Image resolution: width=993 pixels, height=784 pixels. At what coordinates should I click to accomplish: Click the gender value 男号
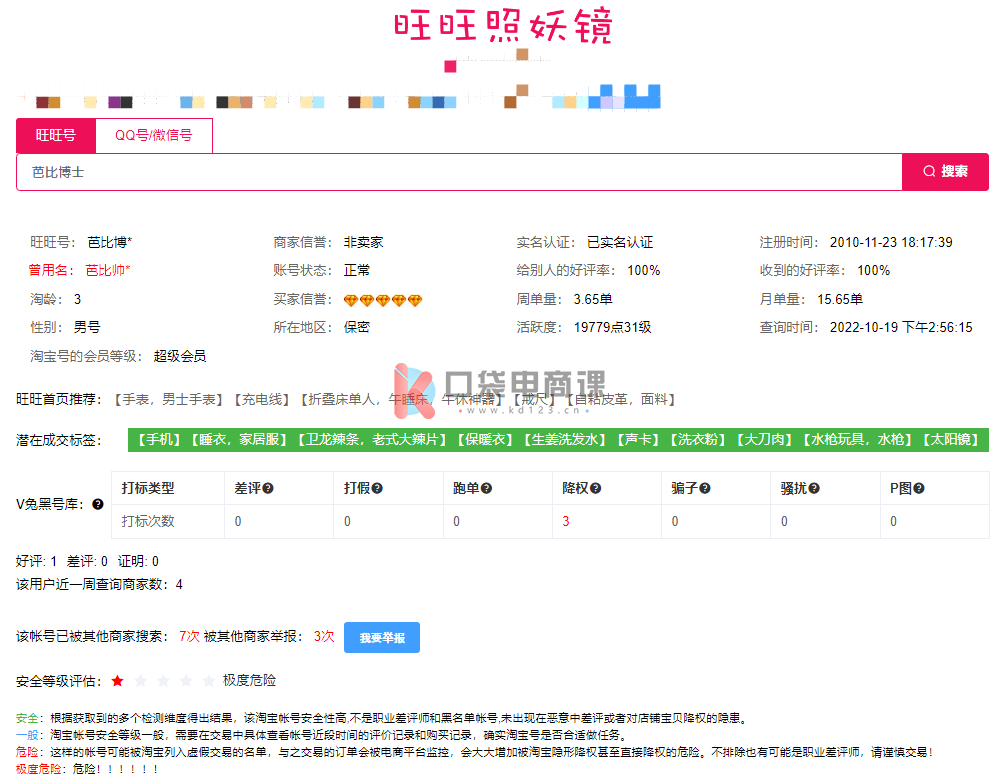point(87,327)
